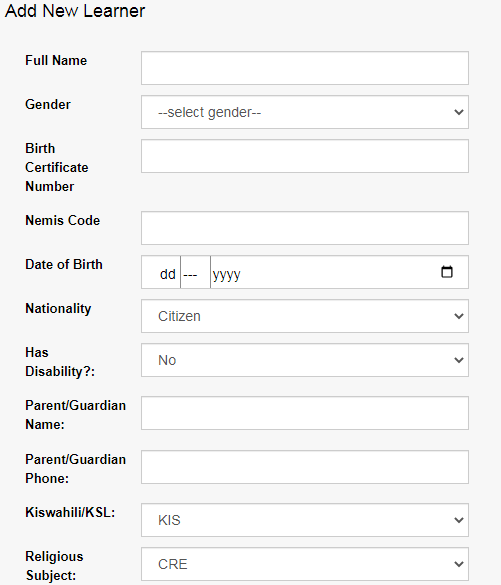Click the chevron arrow on Religious Subject dropdown
This screenshot has height=585, width=501.
pyautogui.click(x=459, y=564)
